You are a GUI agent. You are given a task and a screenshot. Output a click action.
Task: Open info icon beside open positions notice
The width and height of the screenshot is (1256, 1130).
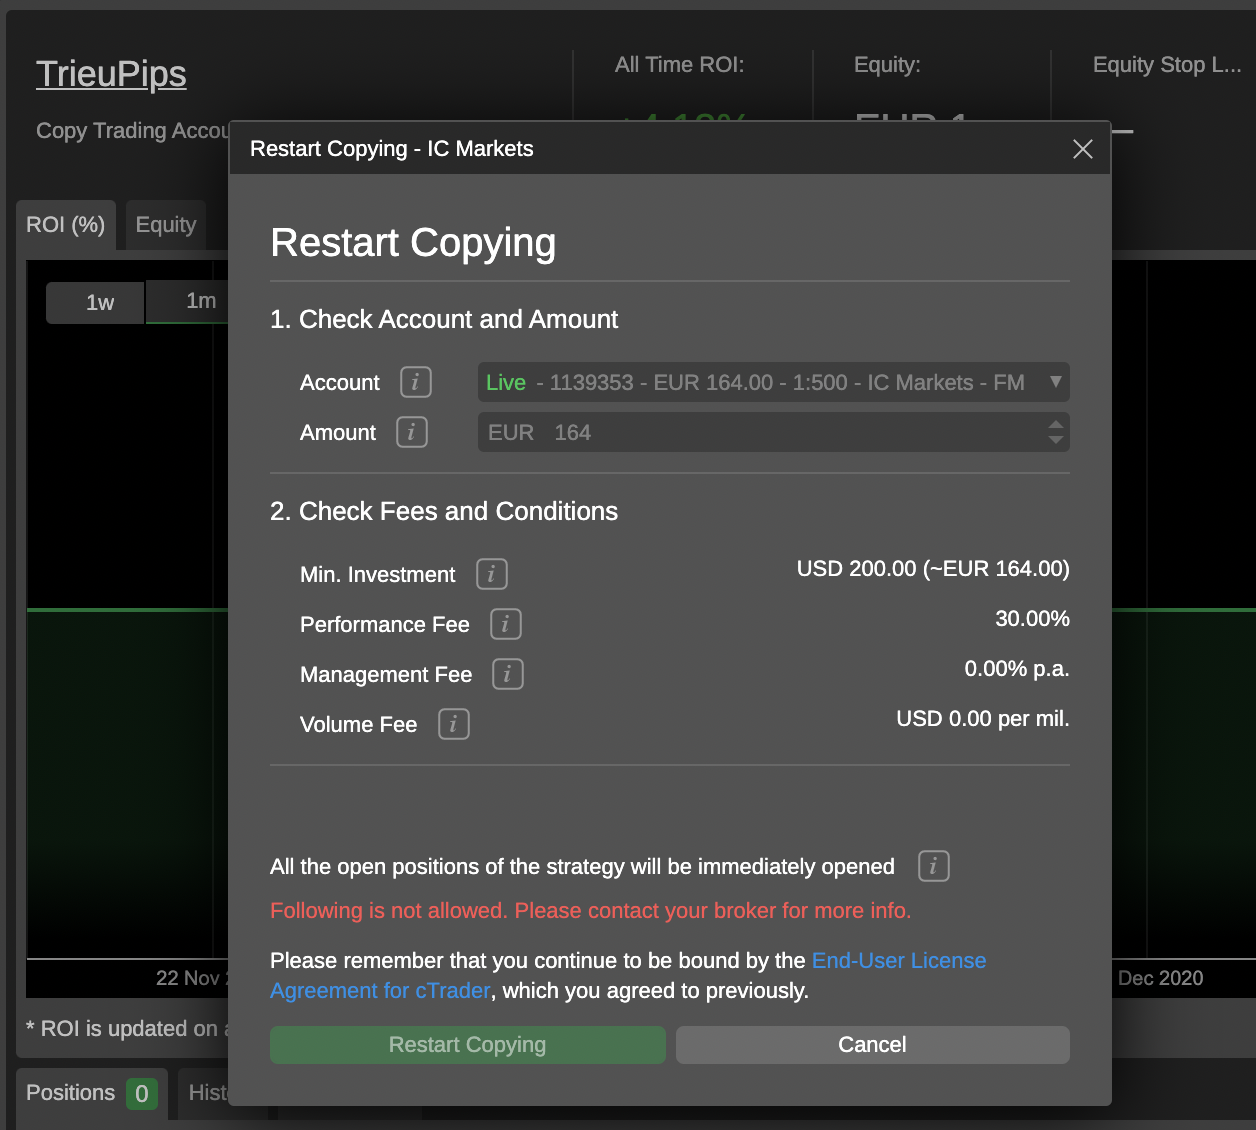click(934, 866)
